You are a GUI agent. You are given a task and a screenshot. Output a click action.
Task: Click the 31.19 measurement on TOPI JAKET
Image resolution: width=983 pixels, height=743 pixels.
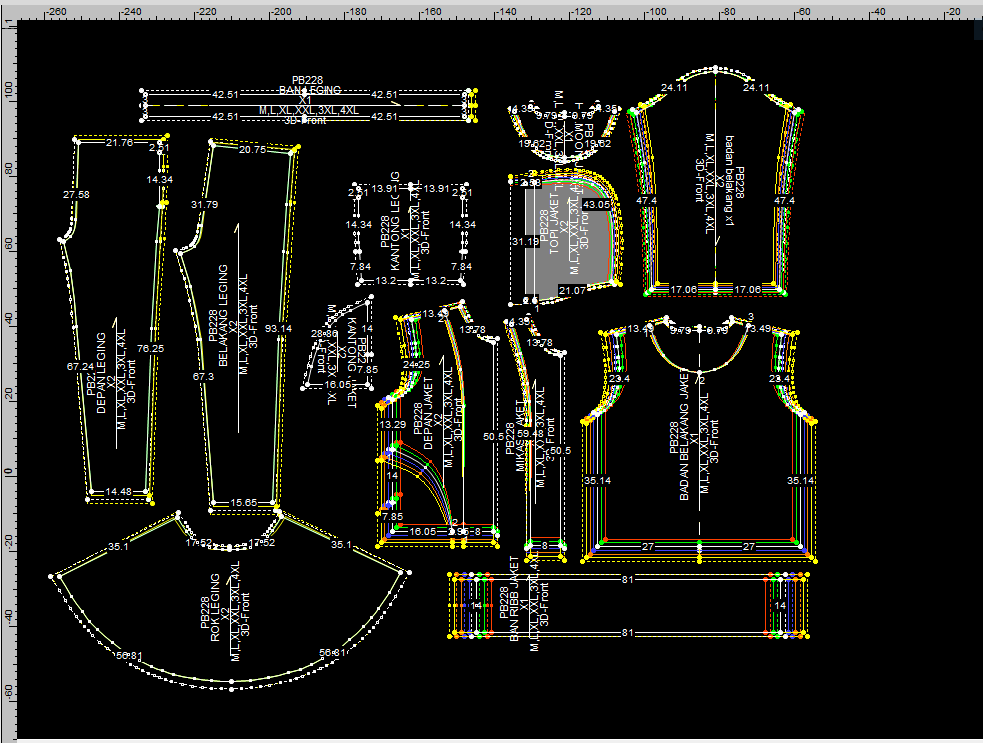(525, 242)
